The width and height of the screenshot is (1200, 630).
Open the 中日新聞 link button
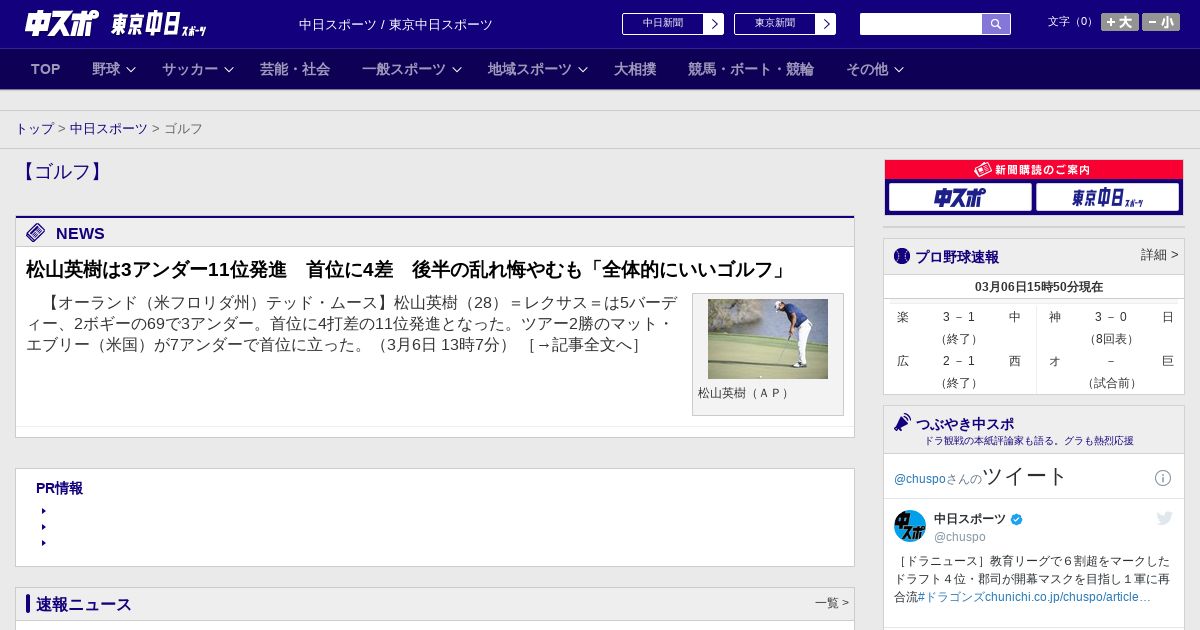663,24
